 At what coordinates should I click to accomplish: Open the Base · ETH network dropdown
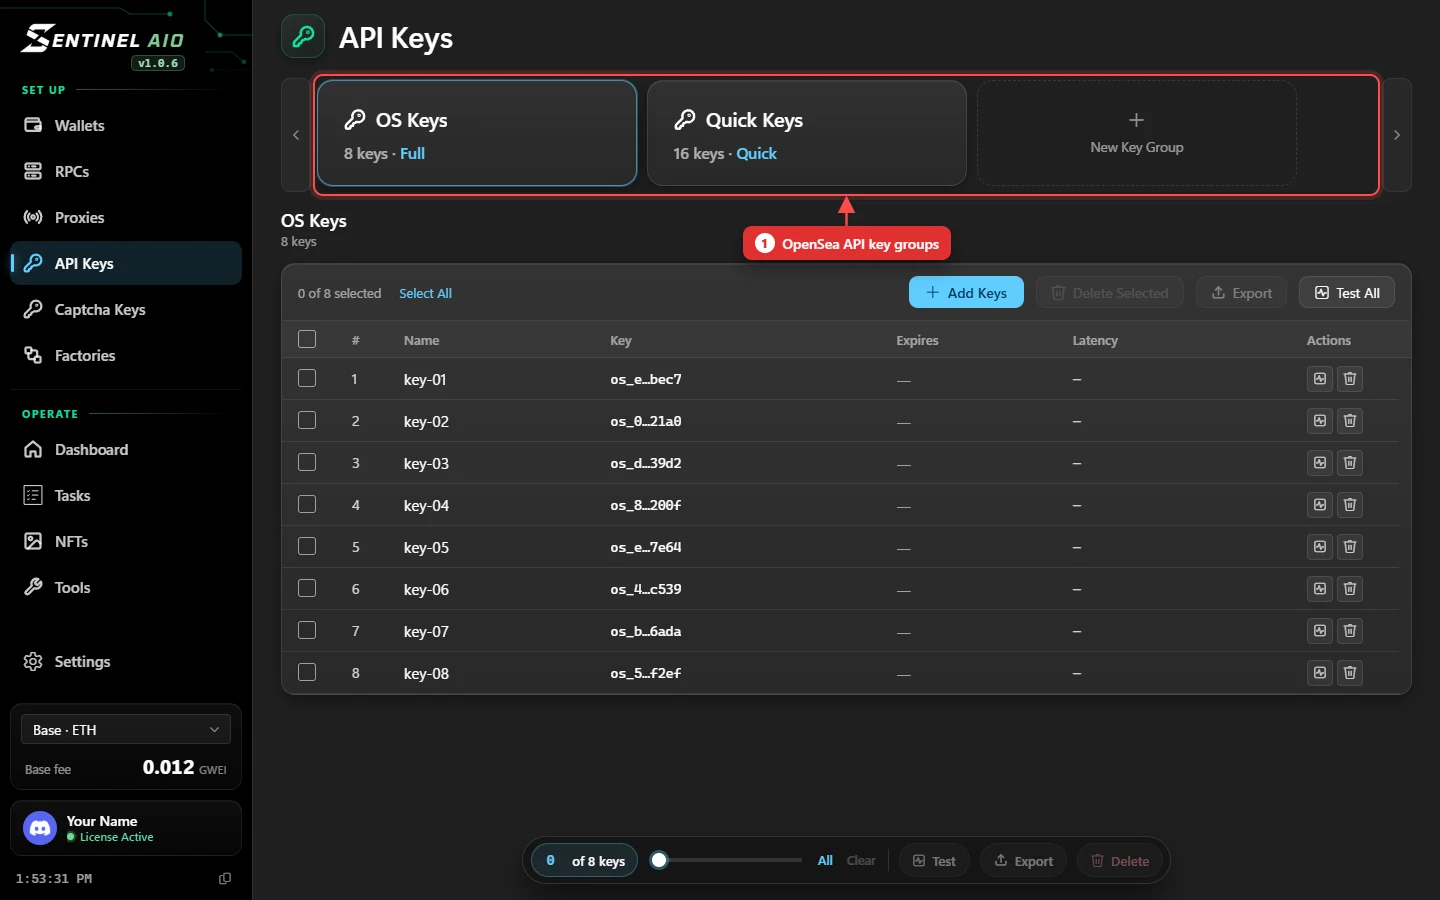(126, 730)
